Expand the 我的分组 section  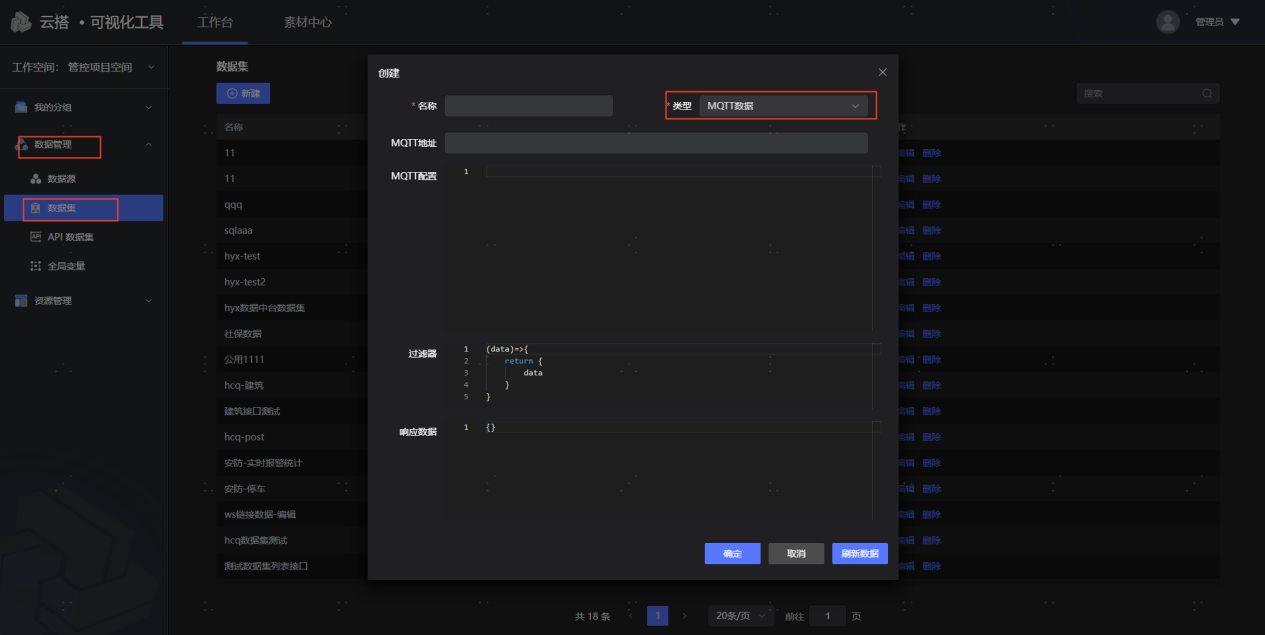point(83,107)
